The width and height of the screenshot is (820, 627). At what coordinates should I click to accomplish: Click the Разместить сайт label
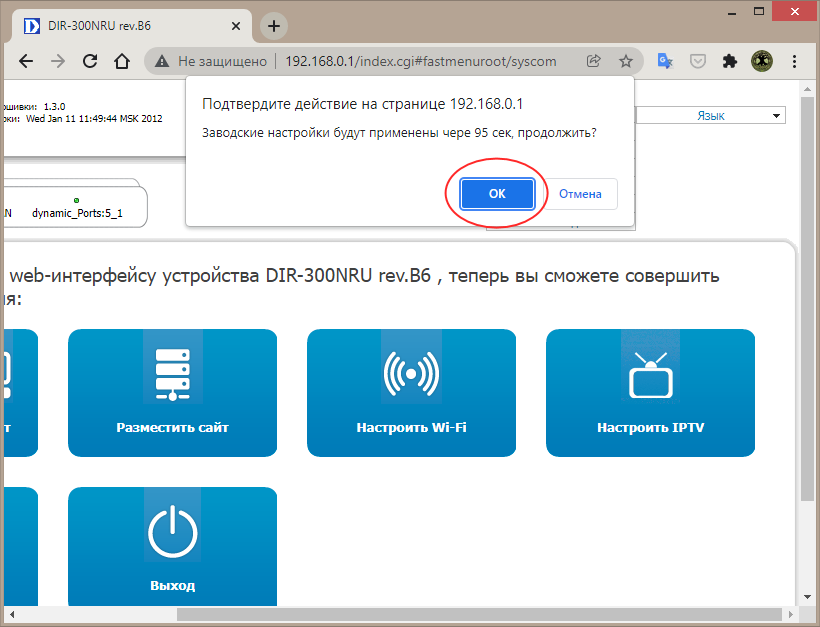(x=173, y=427)
